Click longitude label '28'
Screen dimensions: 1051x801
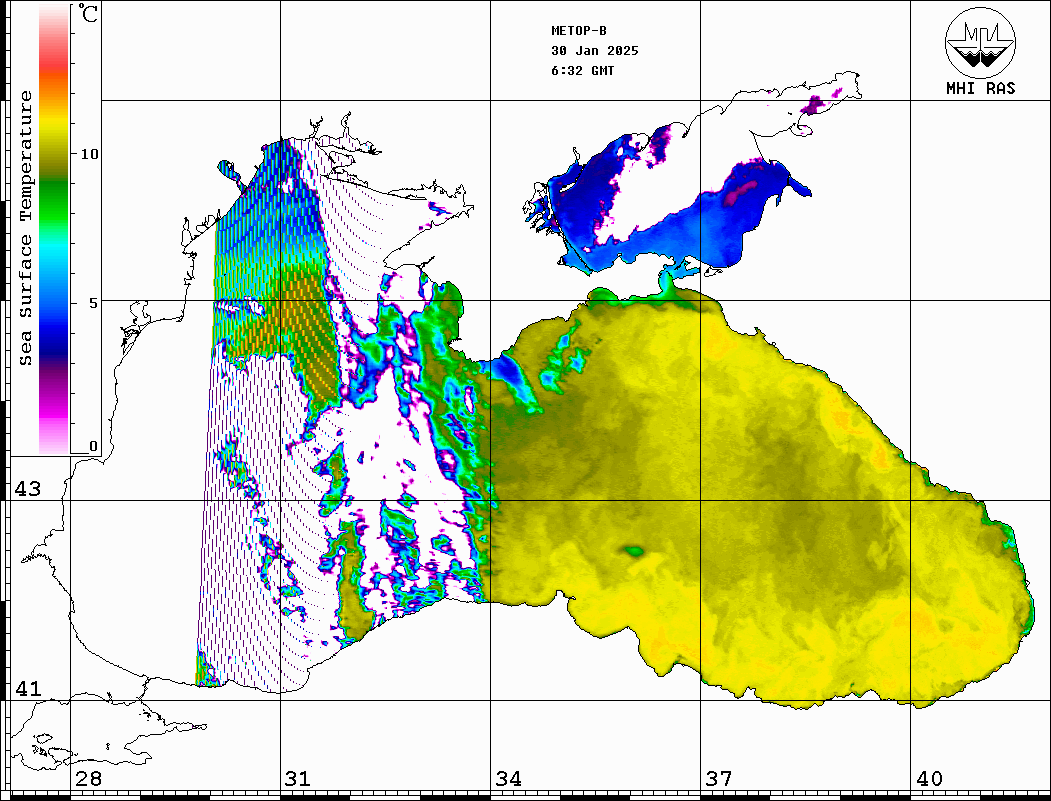(x=88, y=779)
